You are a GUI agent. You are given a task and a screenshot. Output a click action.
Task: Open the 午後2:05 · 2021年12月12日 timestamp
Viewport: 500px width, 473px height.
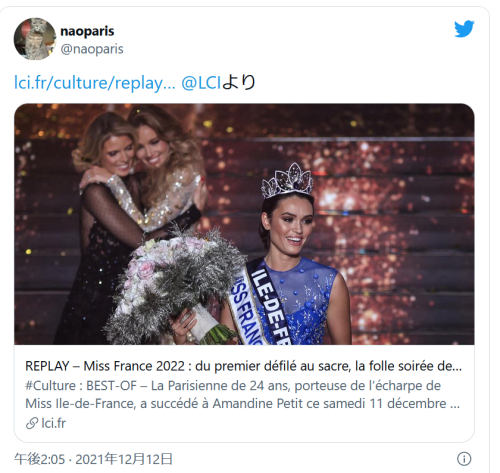click(93, 459)
